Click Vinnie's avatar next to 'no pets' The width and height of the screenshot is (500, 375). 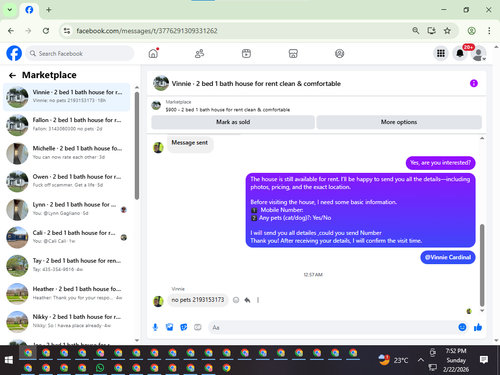click(x=158, y=301)
